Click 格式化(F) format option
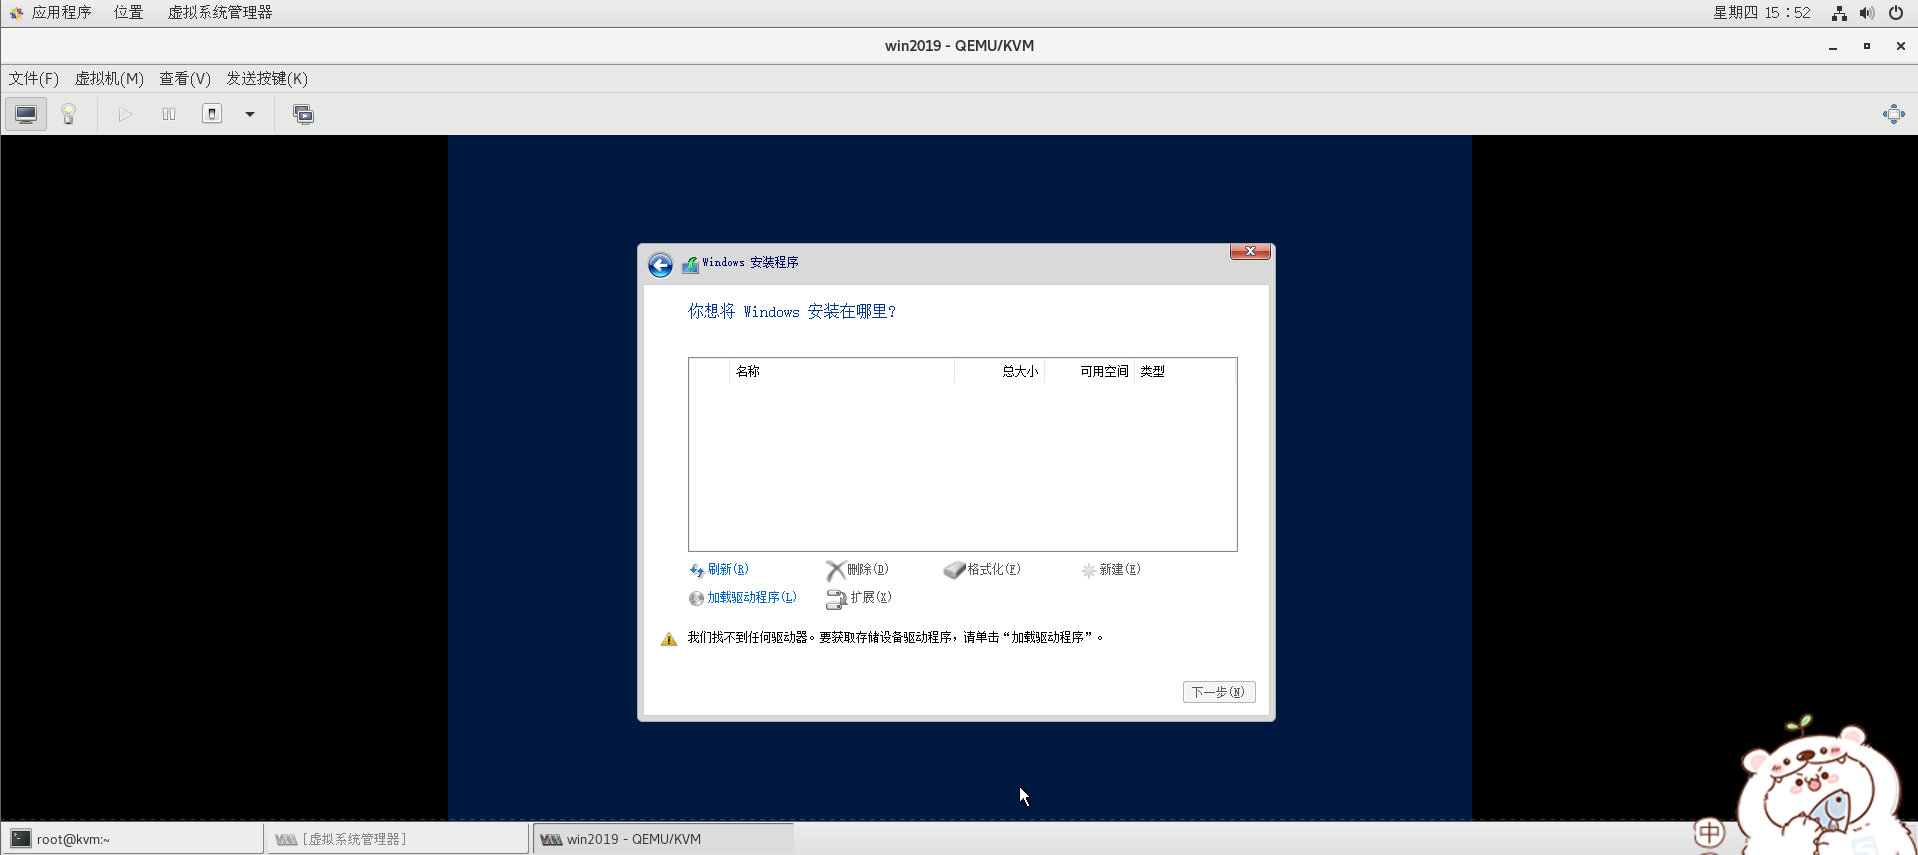 994,569
